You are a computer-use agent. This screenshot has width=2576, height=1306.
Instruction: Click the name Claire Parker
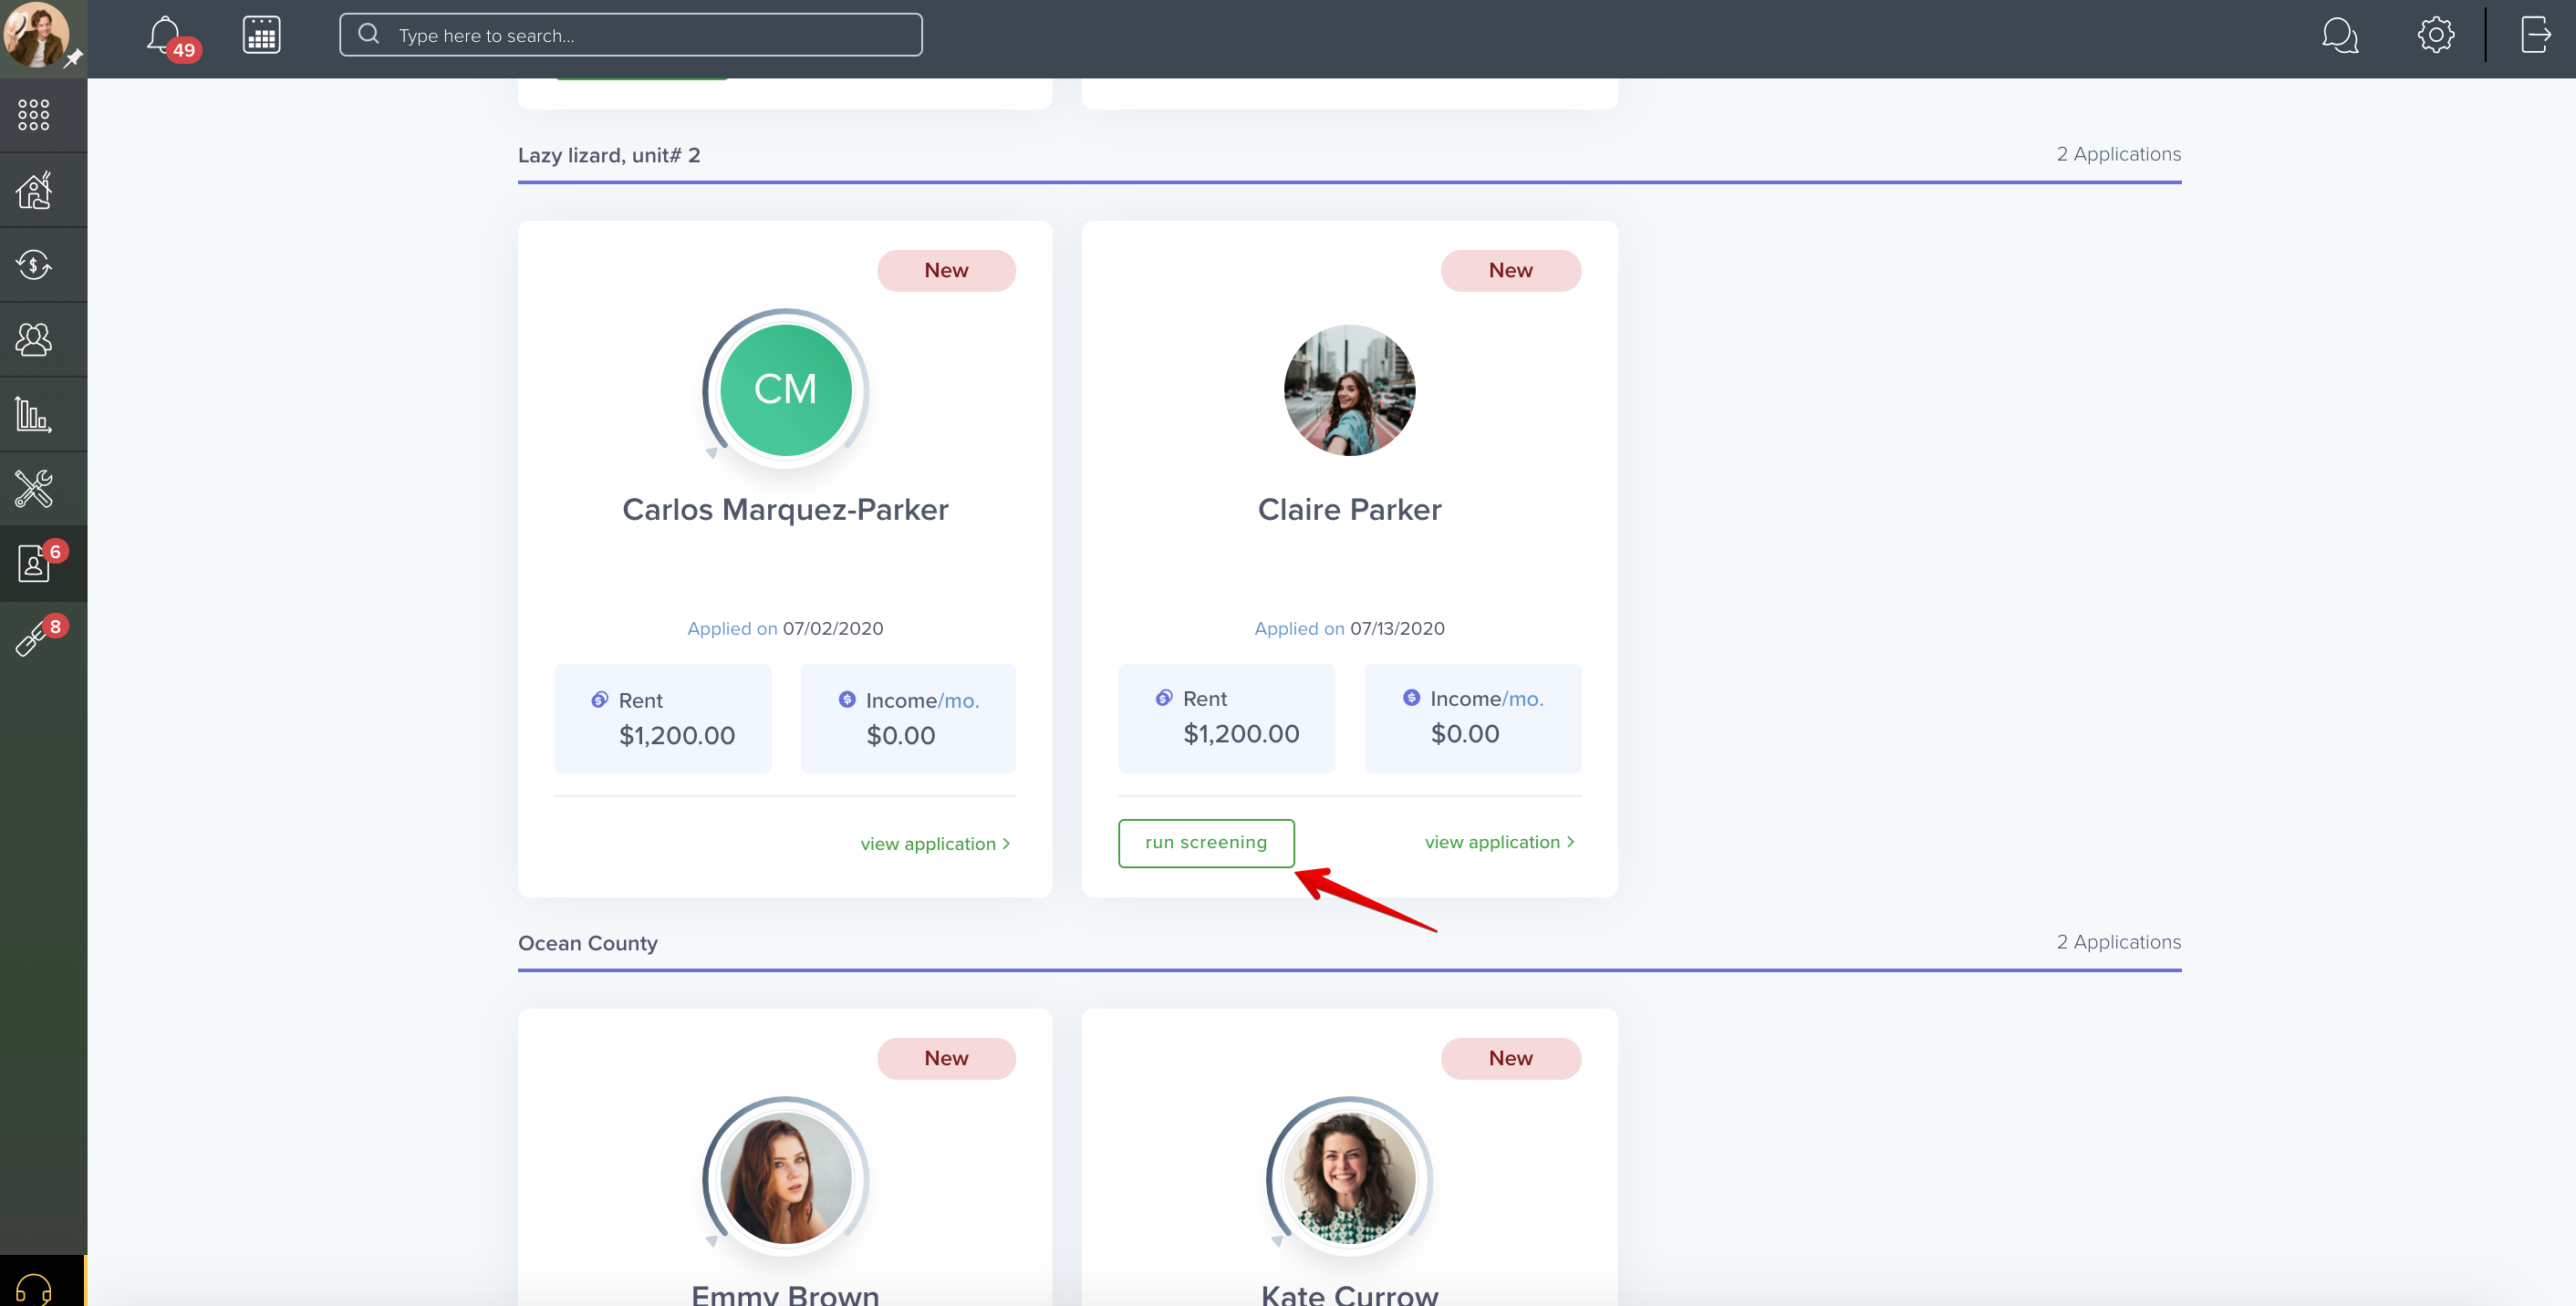pos(1349,510)
